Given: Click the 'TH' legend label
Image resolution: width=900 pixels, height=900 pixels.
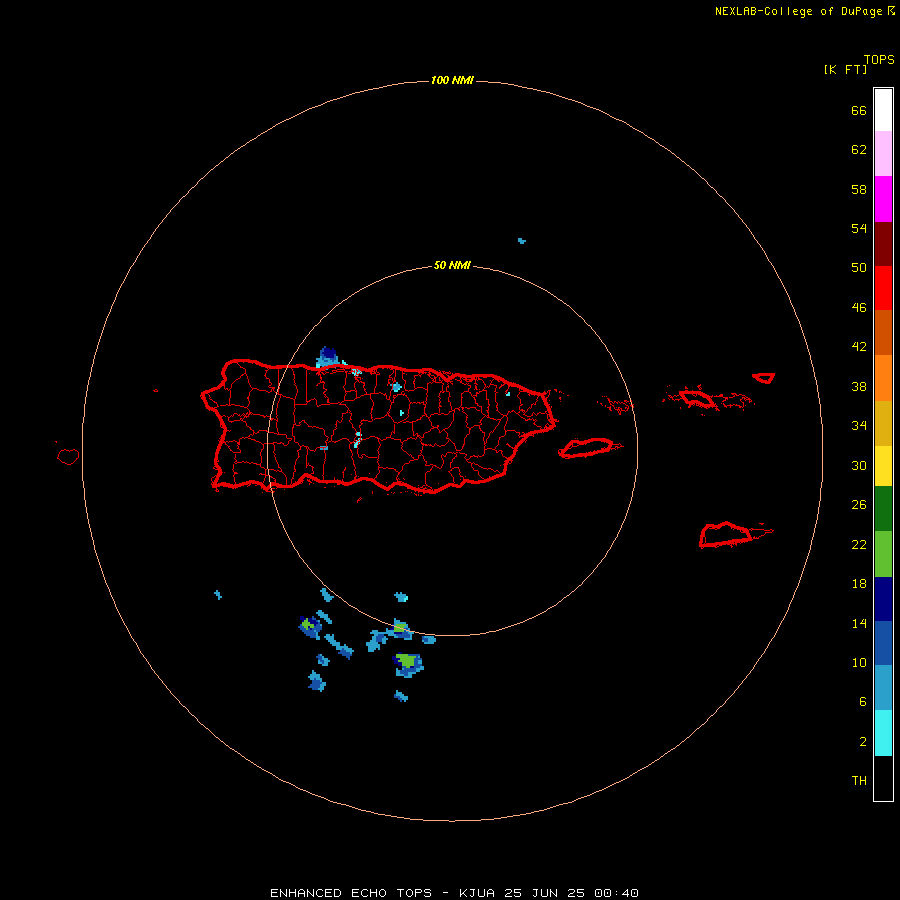Looking at the screenshot, I should tap(859, 781).
